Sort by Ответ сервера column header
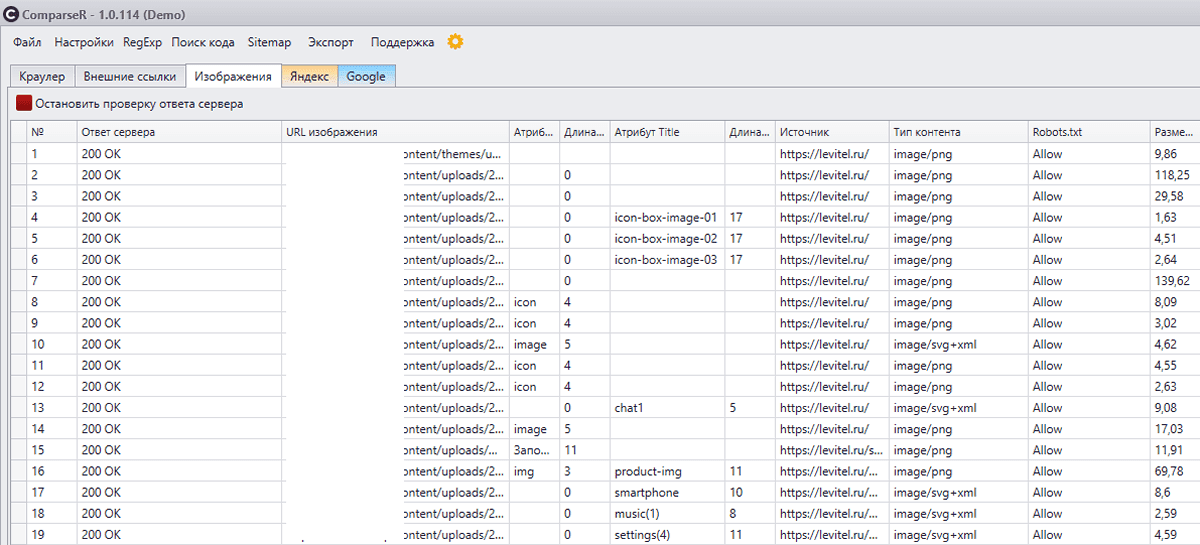1200x545 pixels. [119, 132]
